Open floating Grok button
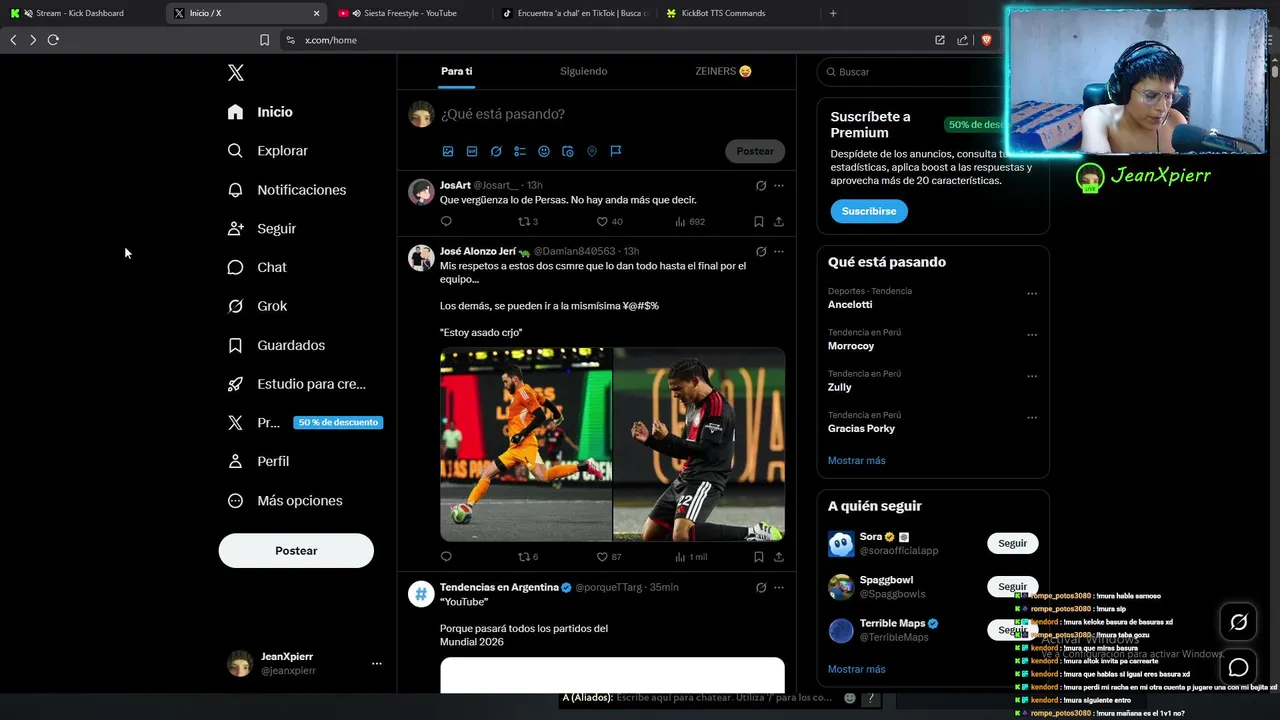The width and height of the screenshot is (1280, 720). tap(1238, 622)
